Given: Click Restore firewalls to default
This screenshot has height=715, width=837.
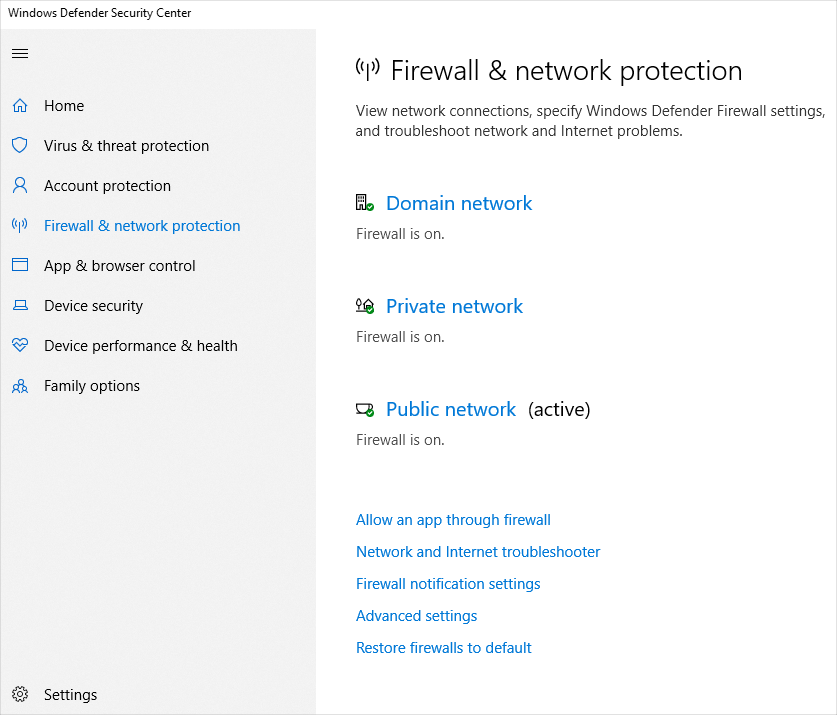Looking at the screenshot, I should point(444,648).
